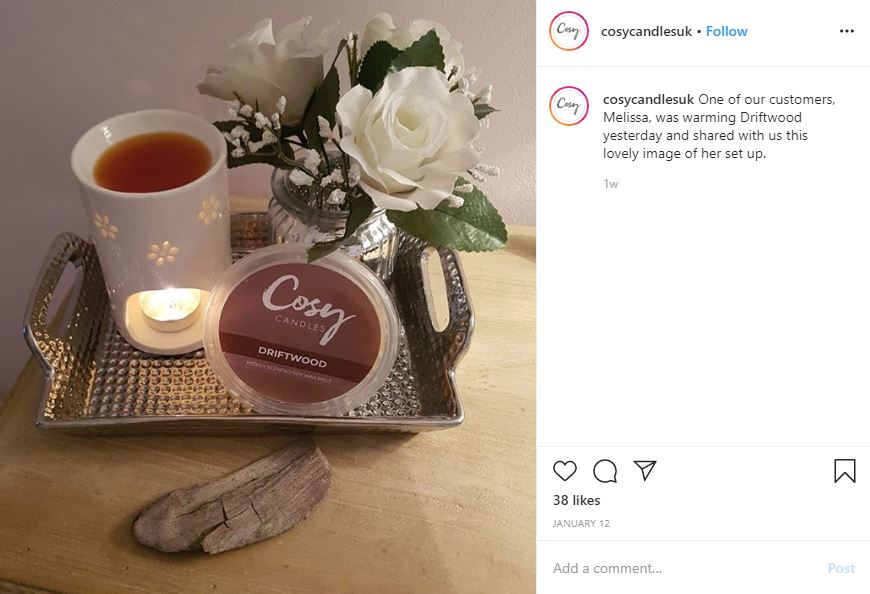
Task: Open cosycandlesuk username in header
Action: click(646, 32)
